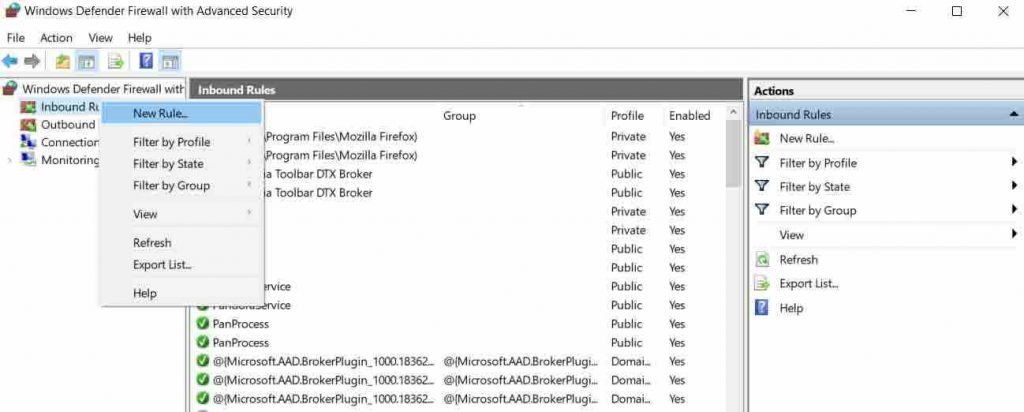Click the firewall icon in the title bar

click(11, 10)
